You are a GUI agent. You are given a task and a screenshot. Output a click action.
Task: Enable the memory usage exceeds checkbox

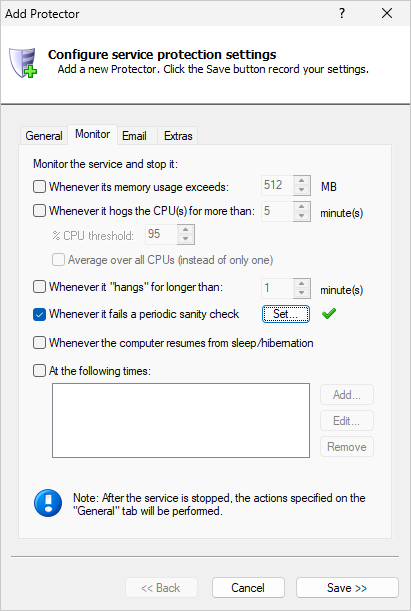39,187
